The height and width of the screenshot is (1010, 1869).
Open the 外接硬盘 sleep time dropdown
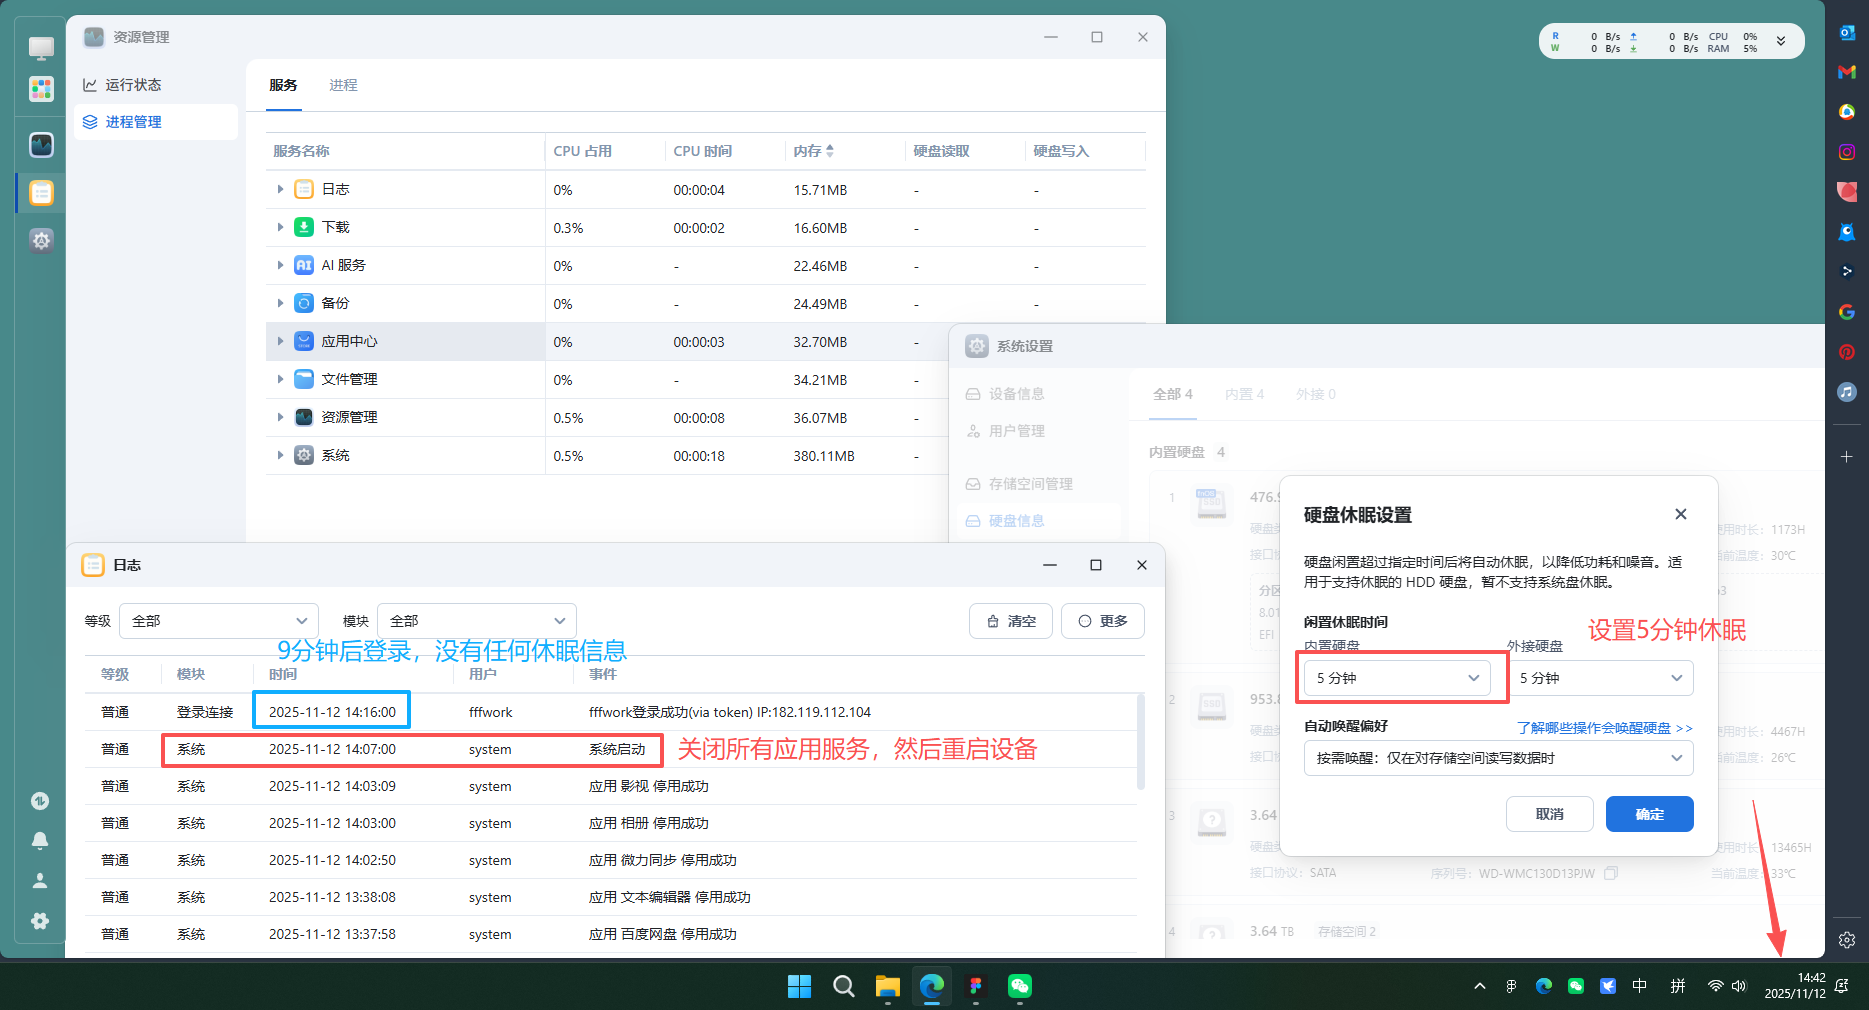pos(1600,678)
